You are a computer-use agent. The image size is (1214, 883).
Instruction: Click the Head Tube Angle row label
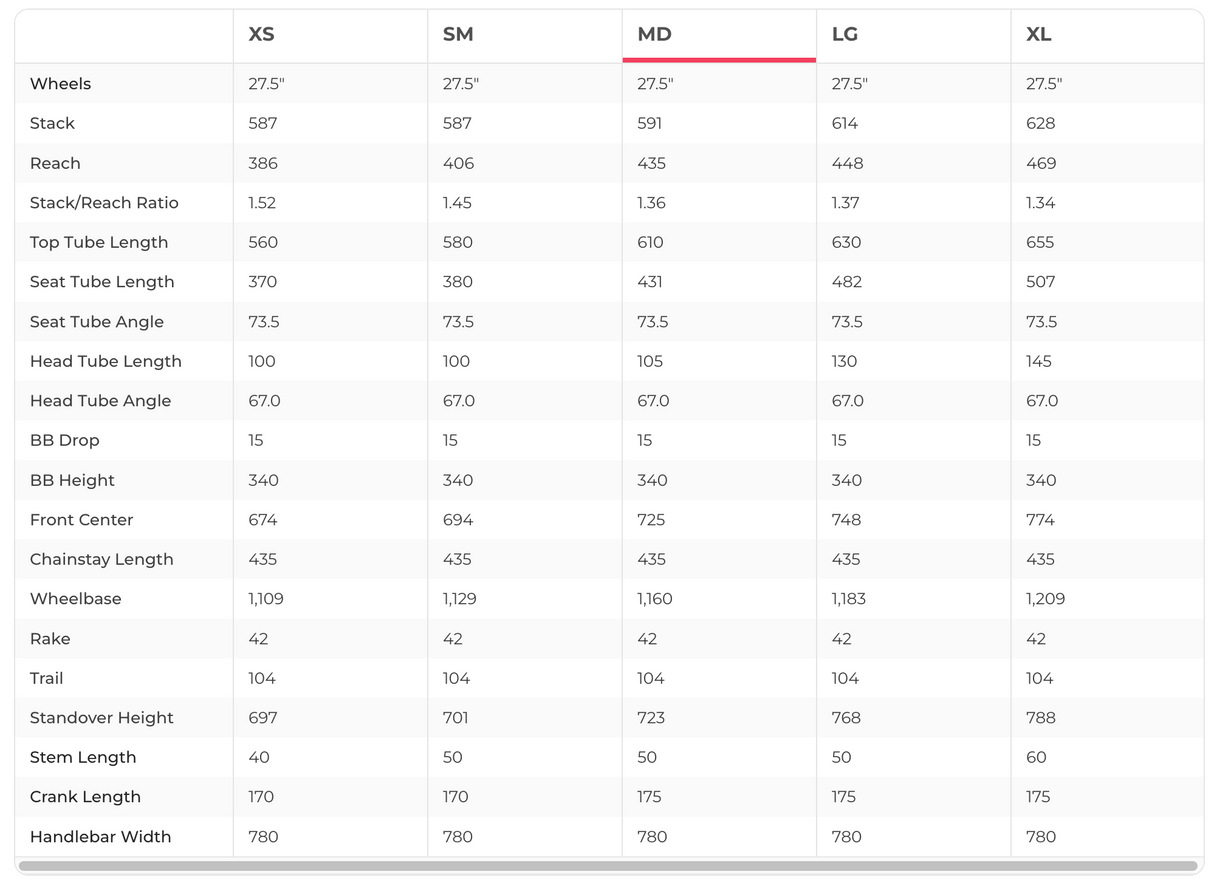click(x=100, y=401)
